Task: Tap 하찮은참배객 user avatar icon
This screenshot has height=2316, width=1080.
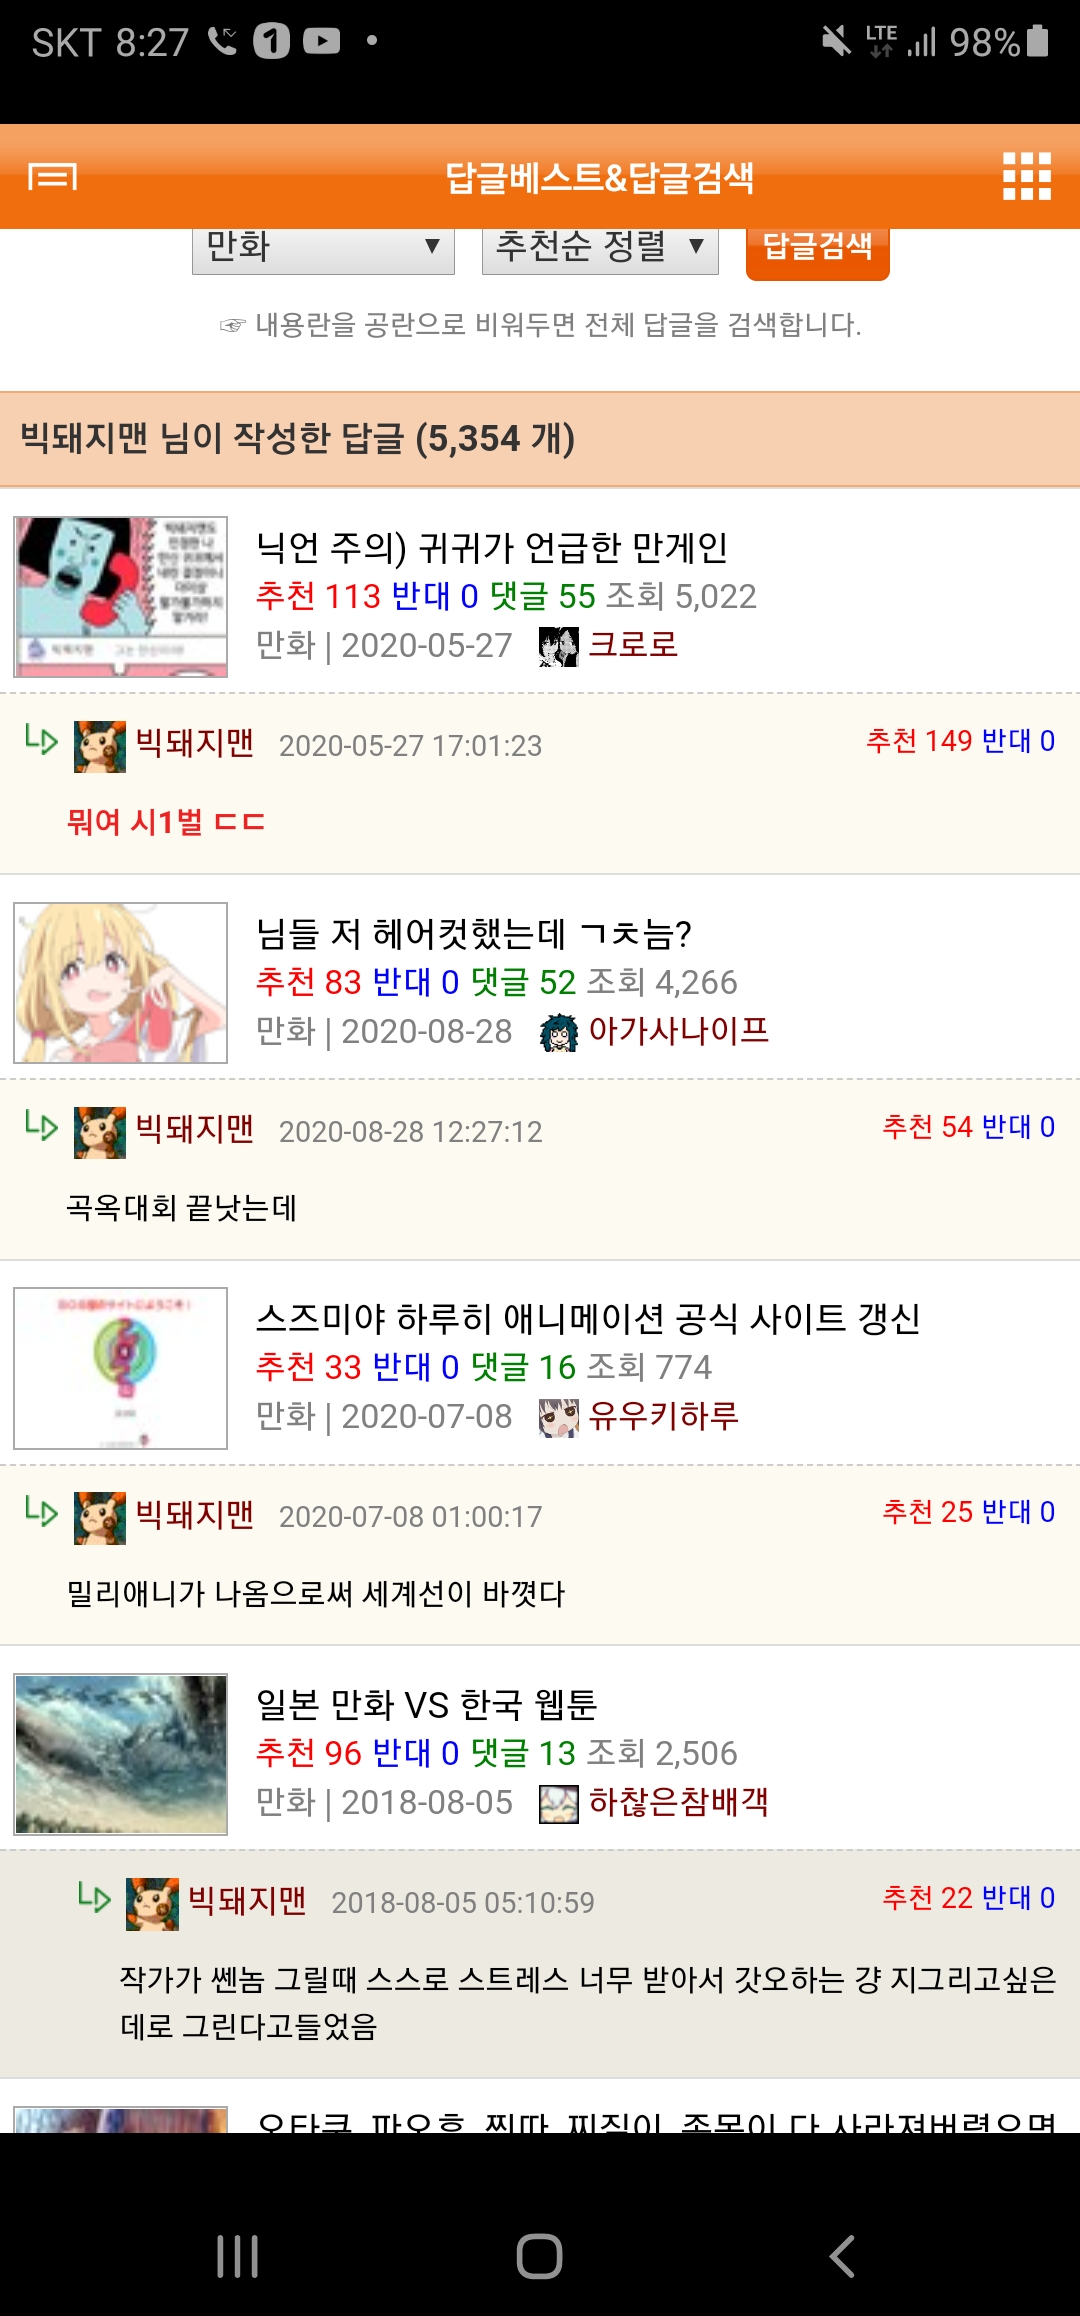Action: pyautogui.click(x=558, y=1803)
